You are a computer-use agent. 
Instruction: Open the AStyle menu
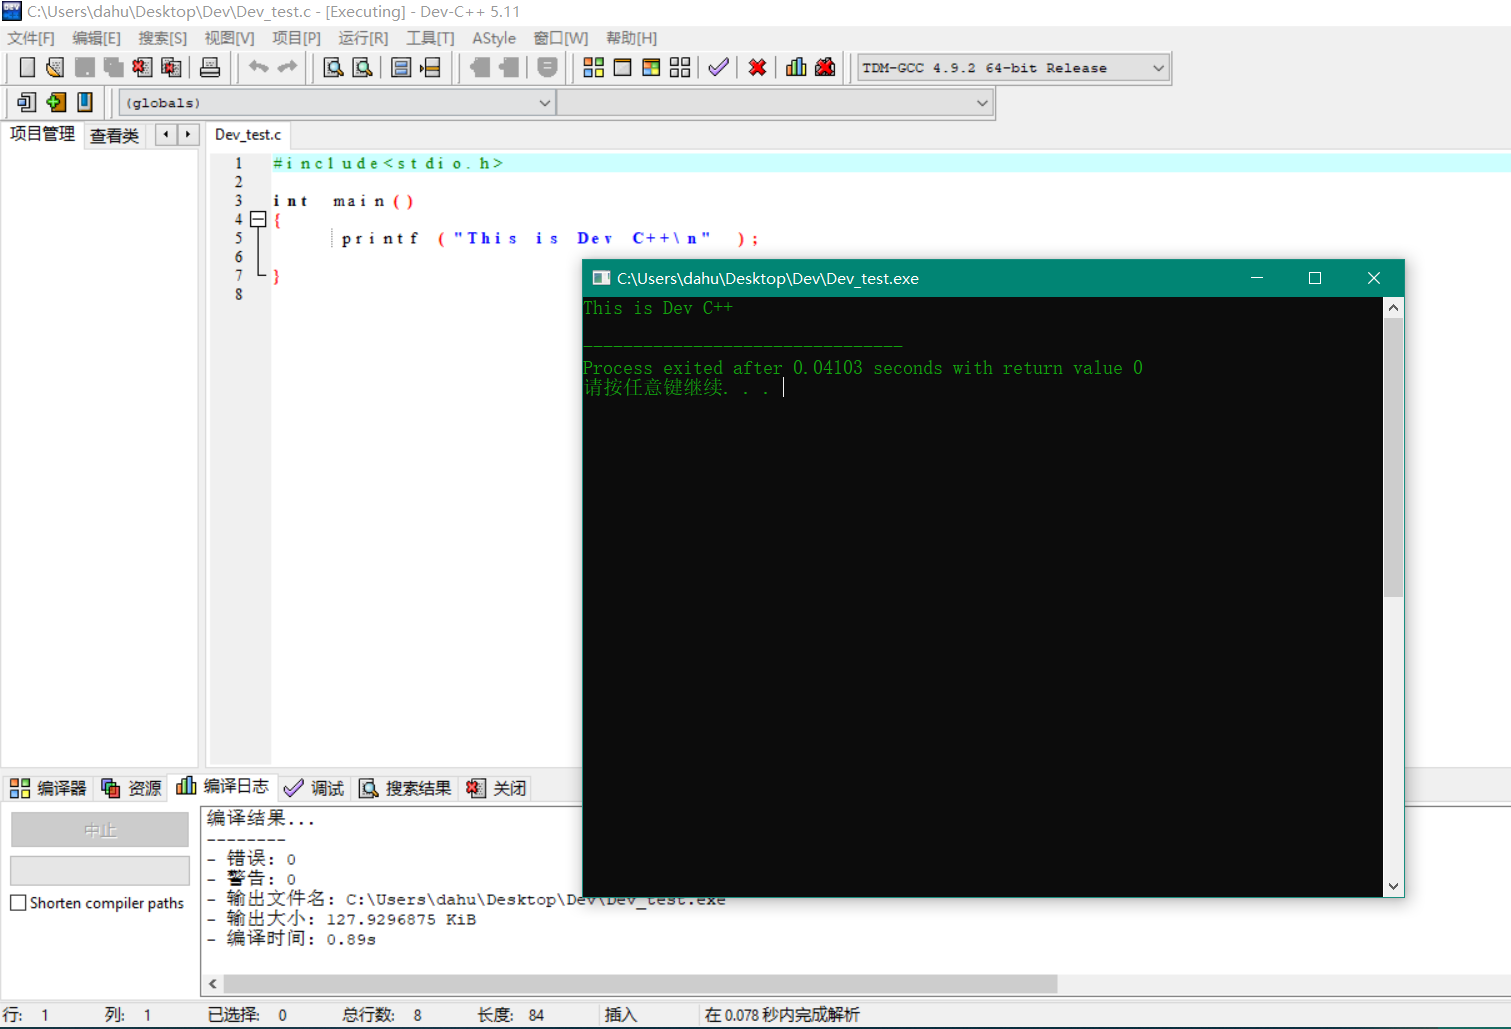pyautogui.click(x=494, y=38)
